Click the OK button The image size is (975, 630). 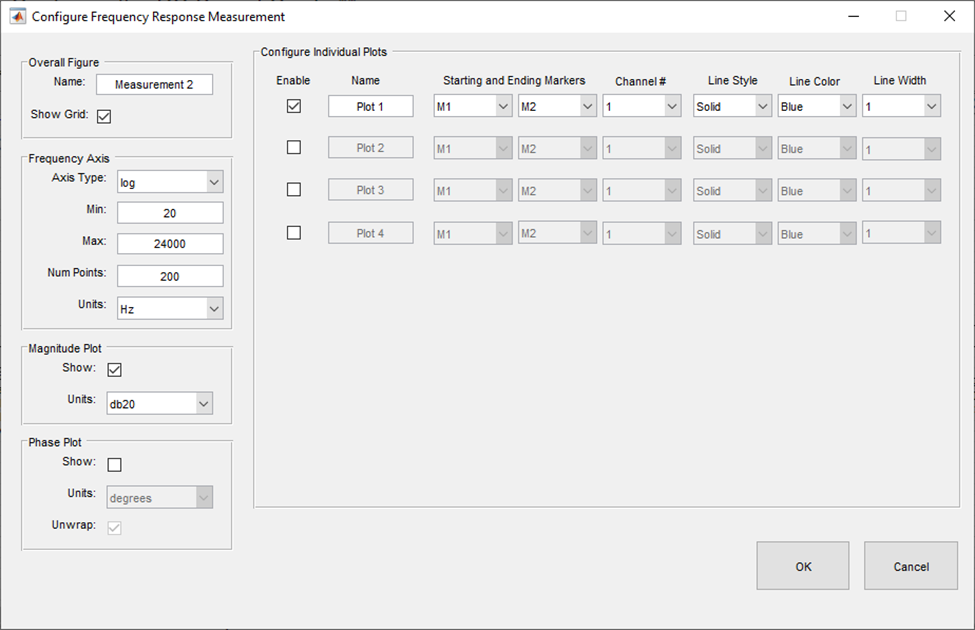click(x=802, y=565)
